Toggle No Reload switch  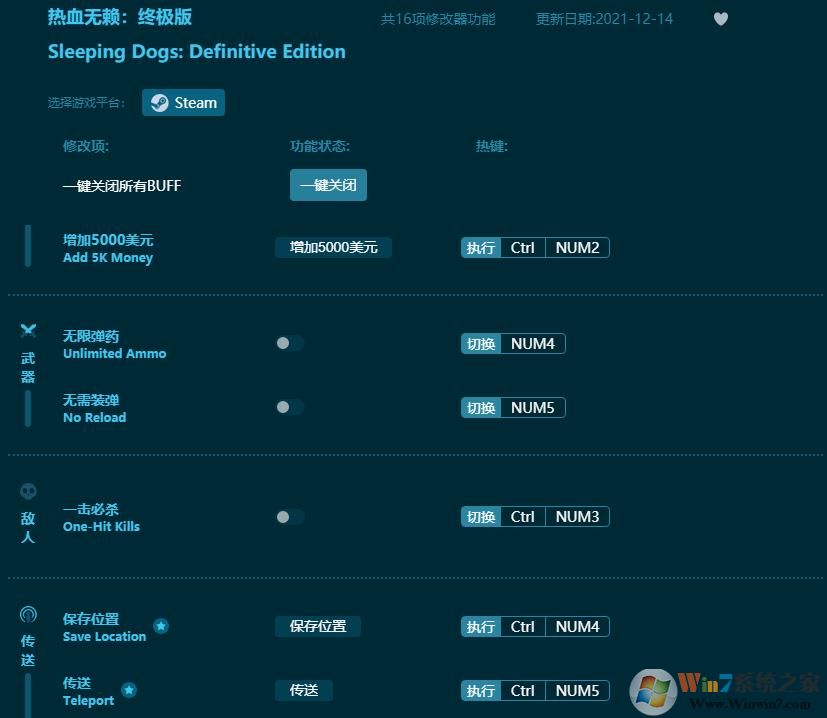pos(290,407)
